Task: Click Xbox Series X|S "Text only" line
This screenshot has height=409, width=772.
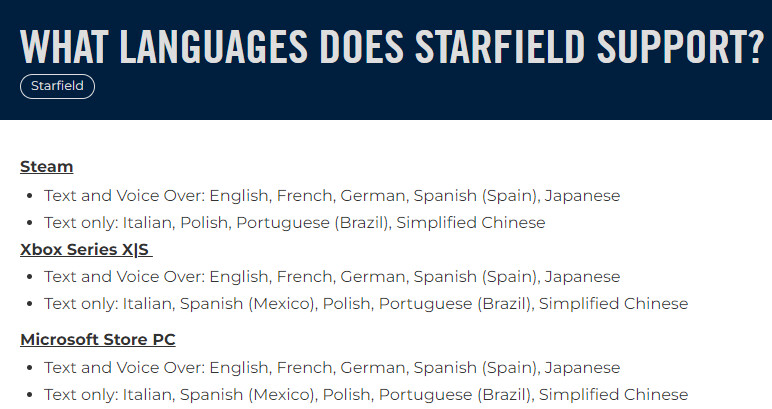Action: click(366, 303)
